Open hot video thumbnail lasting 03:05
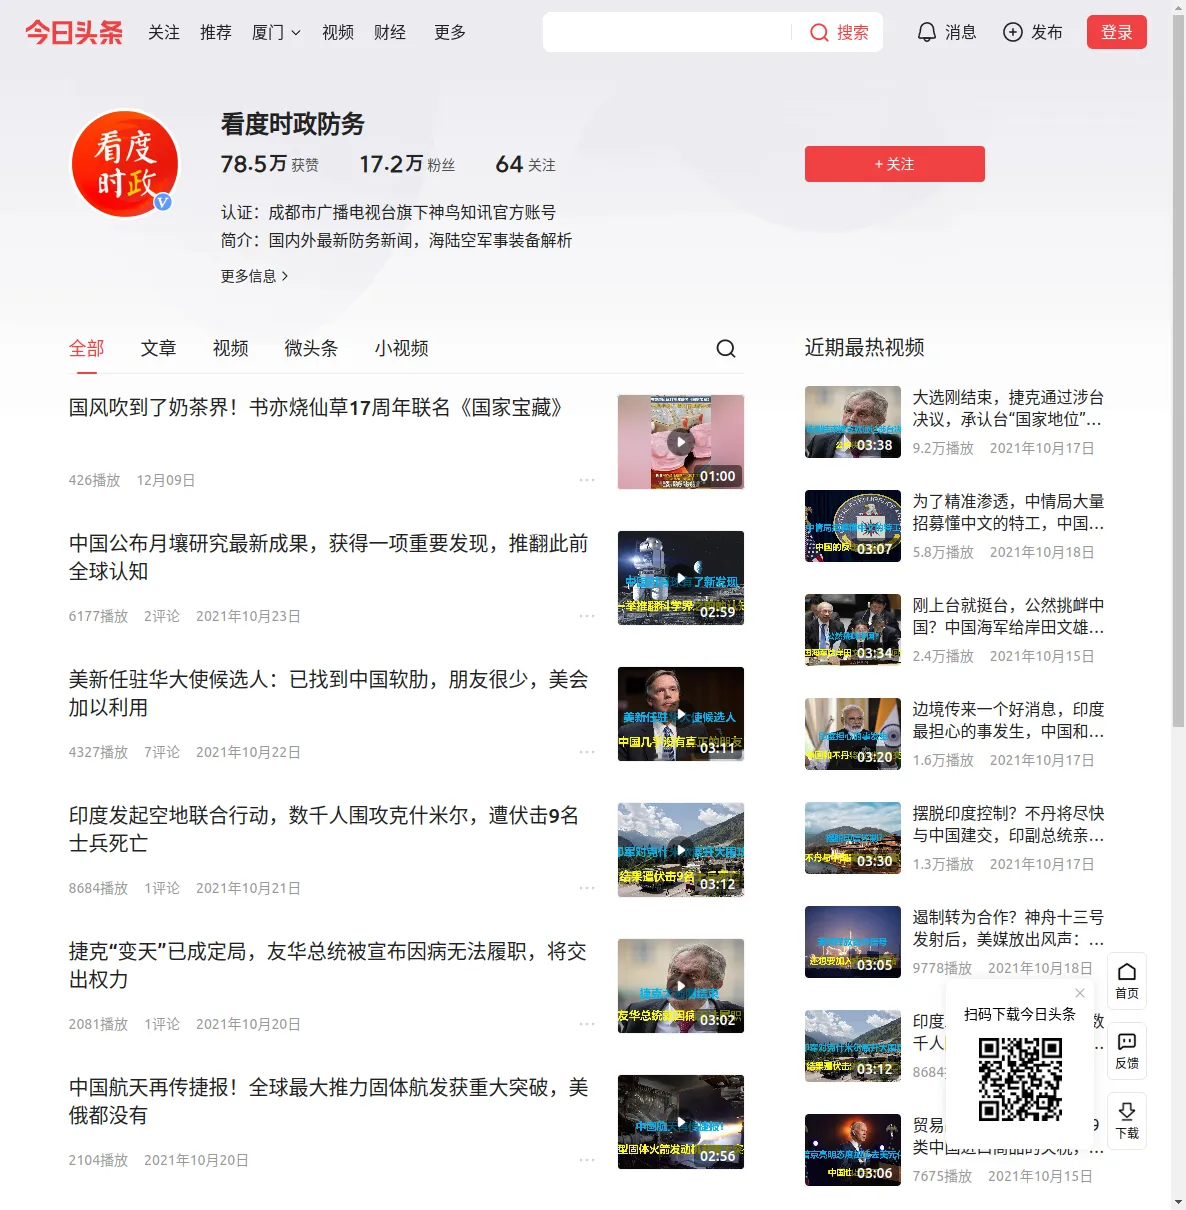The width and height of the screenshot is (1186, 1210). pos(853,942)
